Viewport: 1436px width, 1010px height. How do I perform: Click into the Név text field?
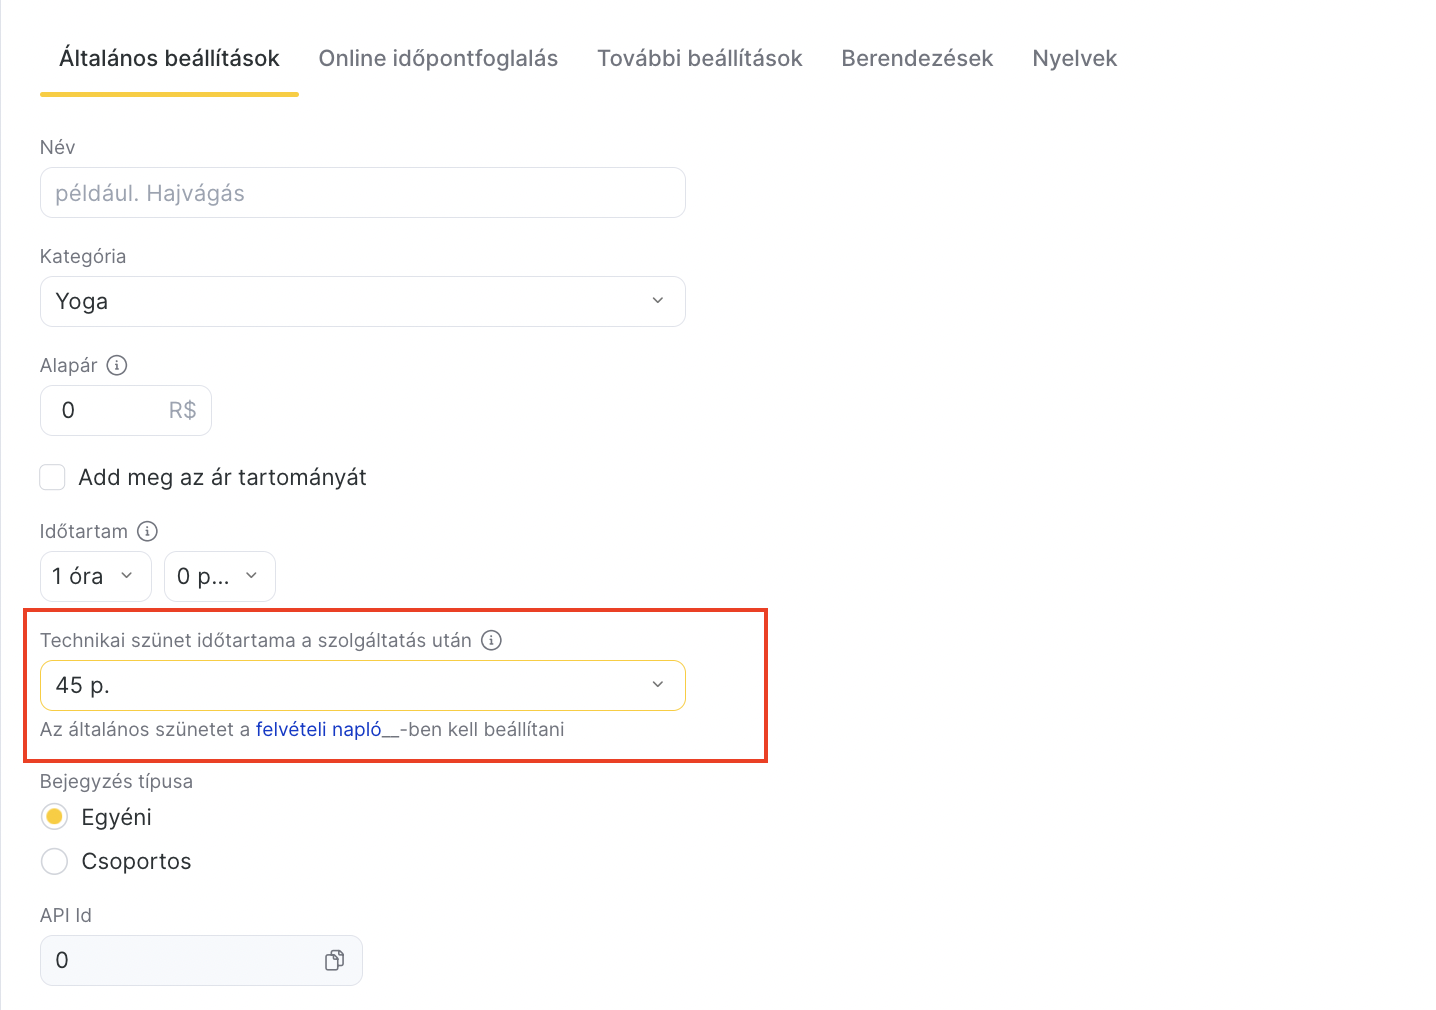[362, 193]
